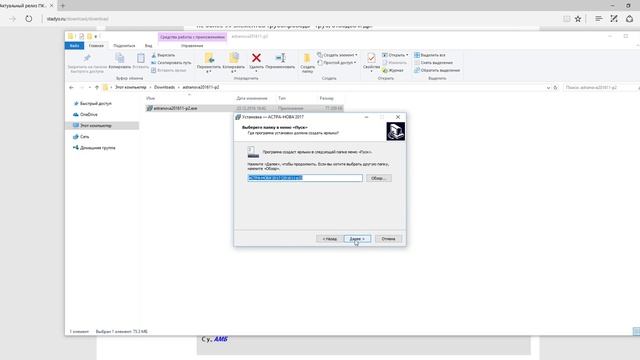Click the Вставить ribbon icon

click(x=141, y=60)
